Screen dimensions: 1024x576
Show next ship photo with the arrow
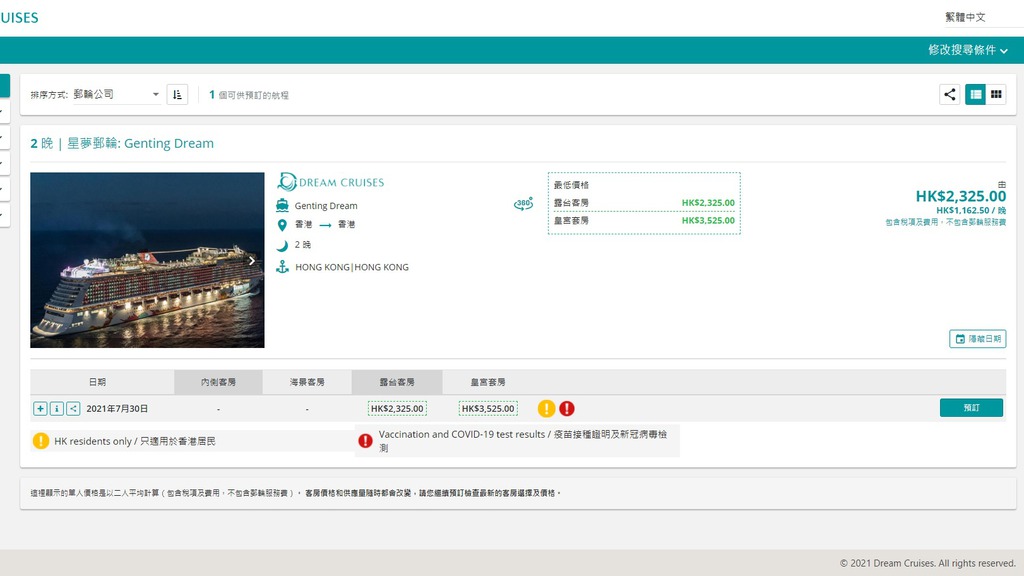pos(252,261)
